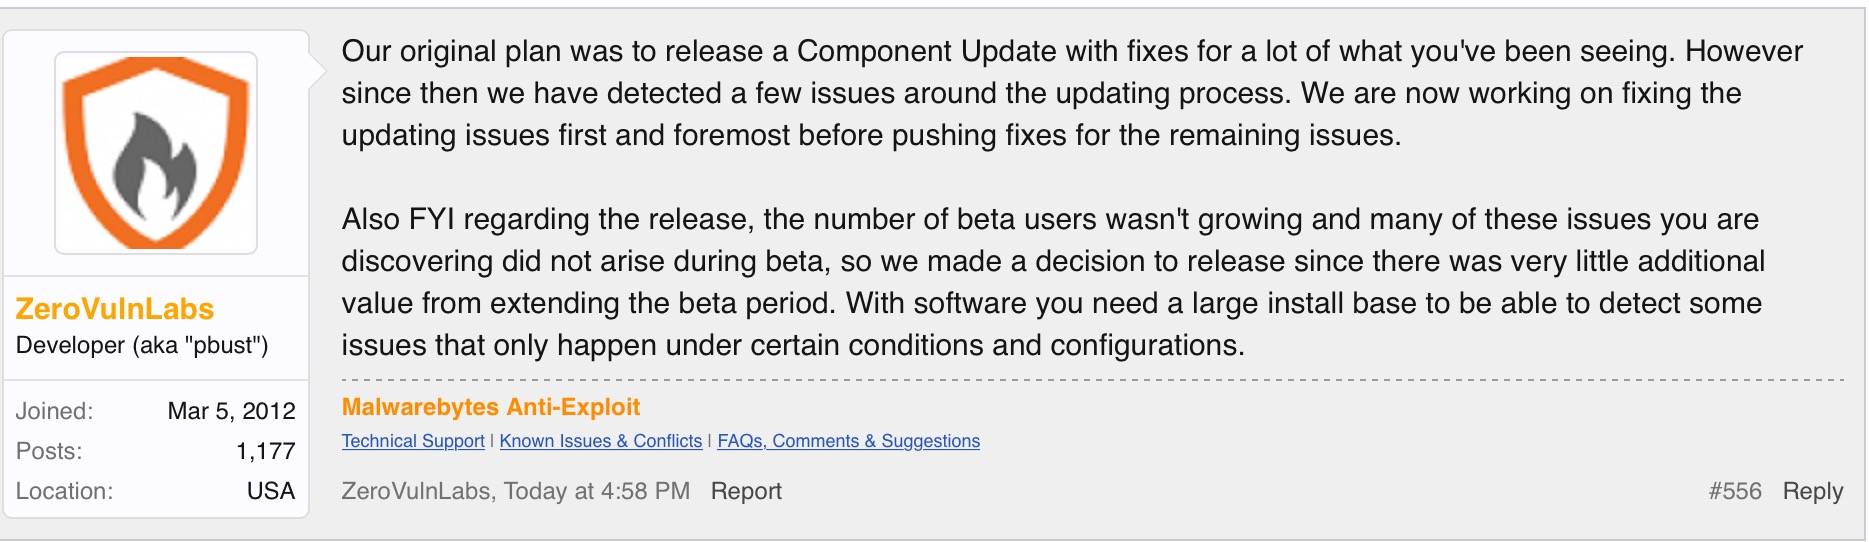Image resolution: width=1869 pixels, height=542 pixels.
Task: Click the Location: label in user info
Action: click(64, 491)
